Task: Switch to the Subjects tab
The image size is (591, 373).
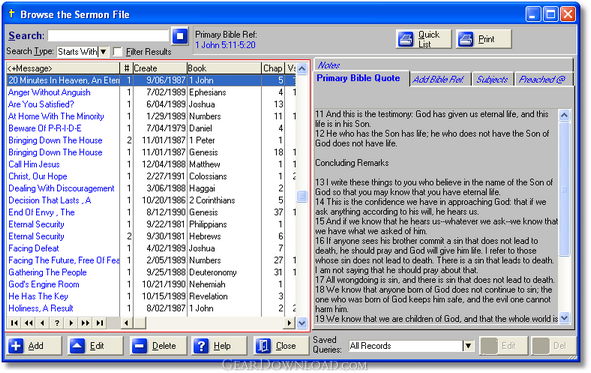Action: point(492,79)
